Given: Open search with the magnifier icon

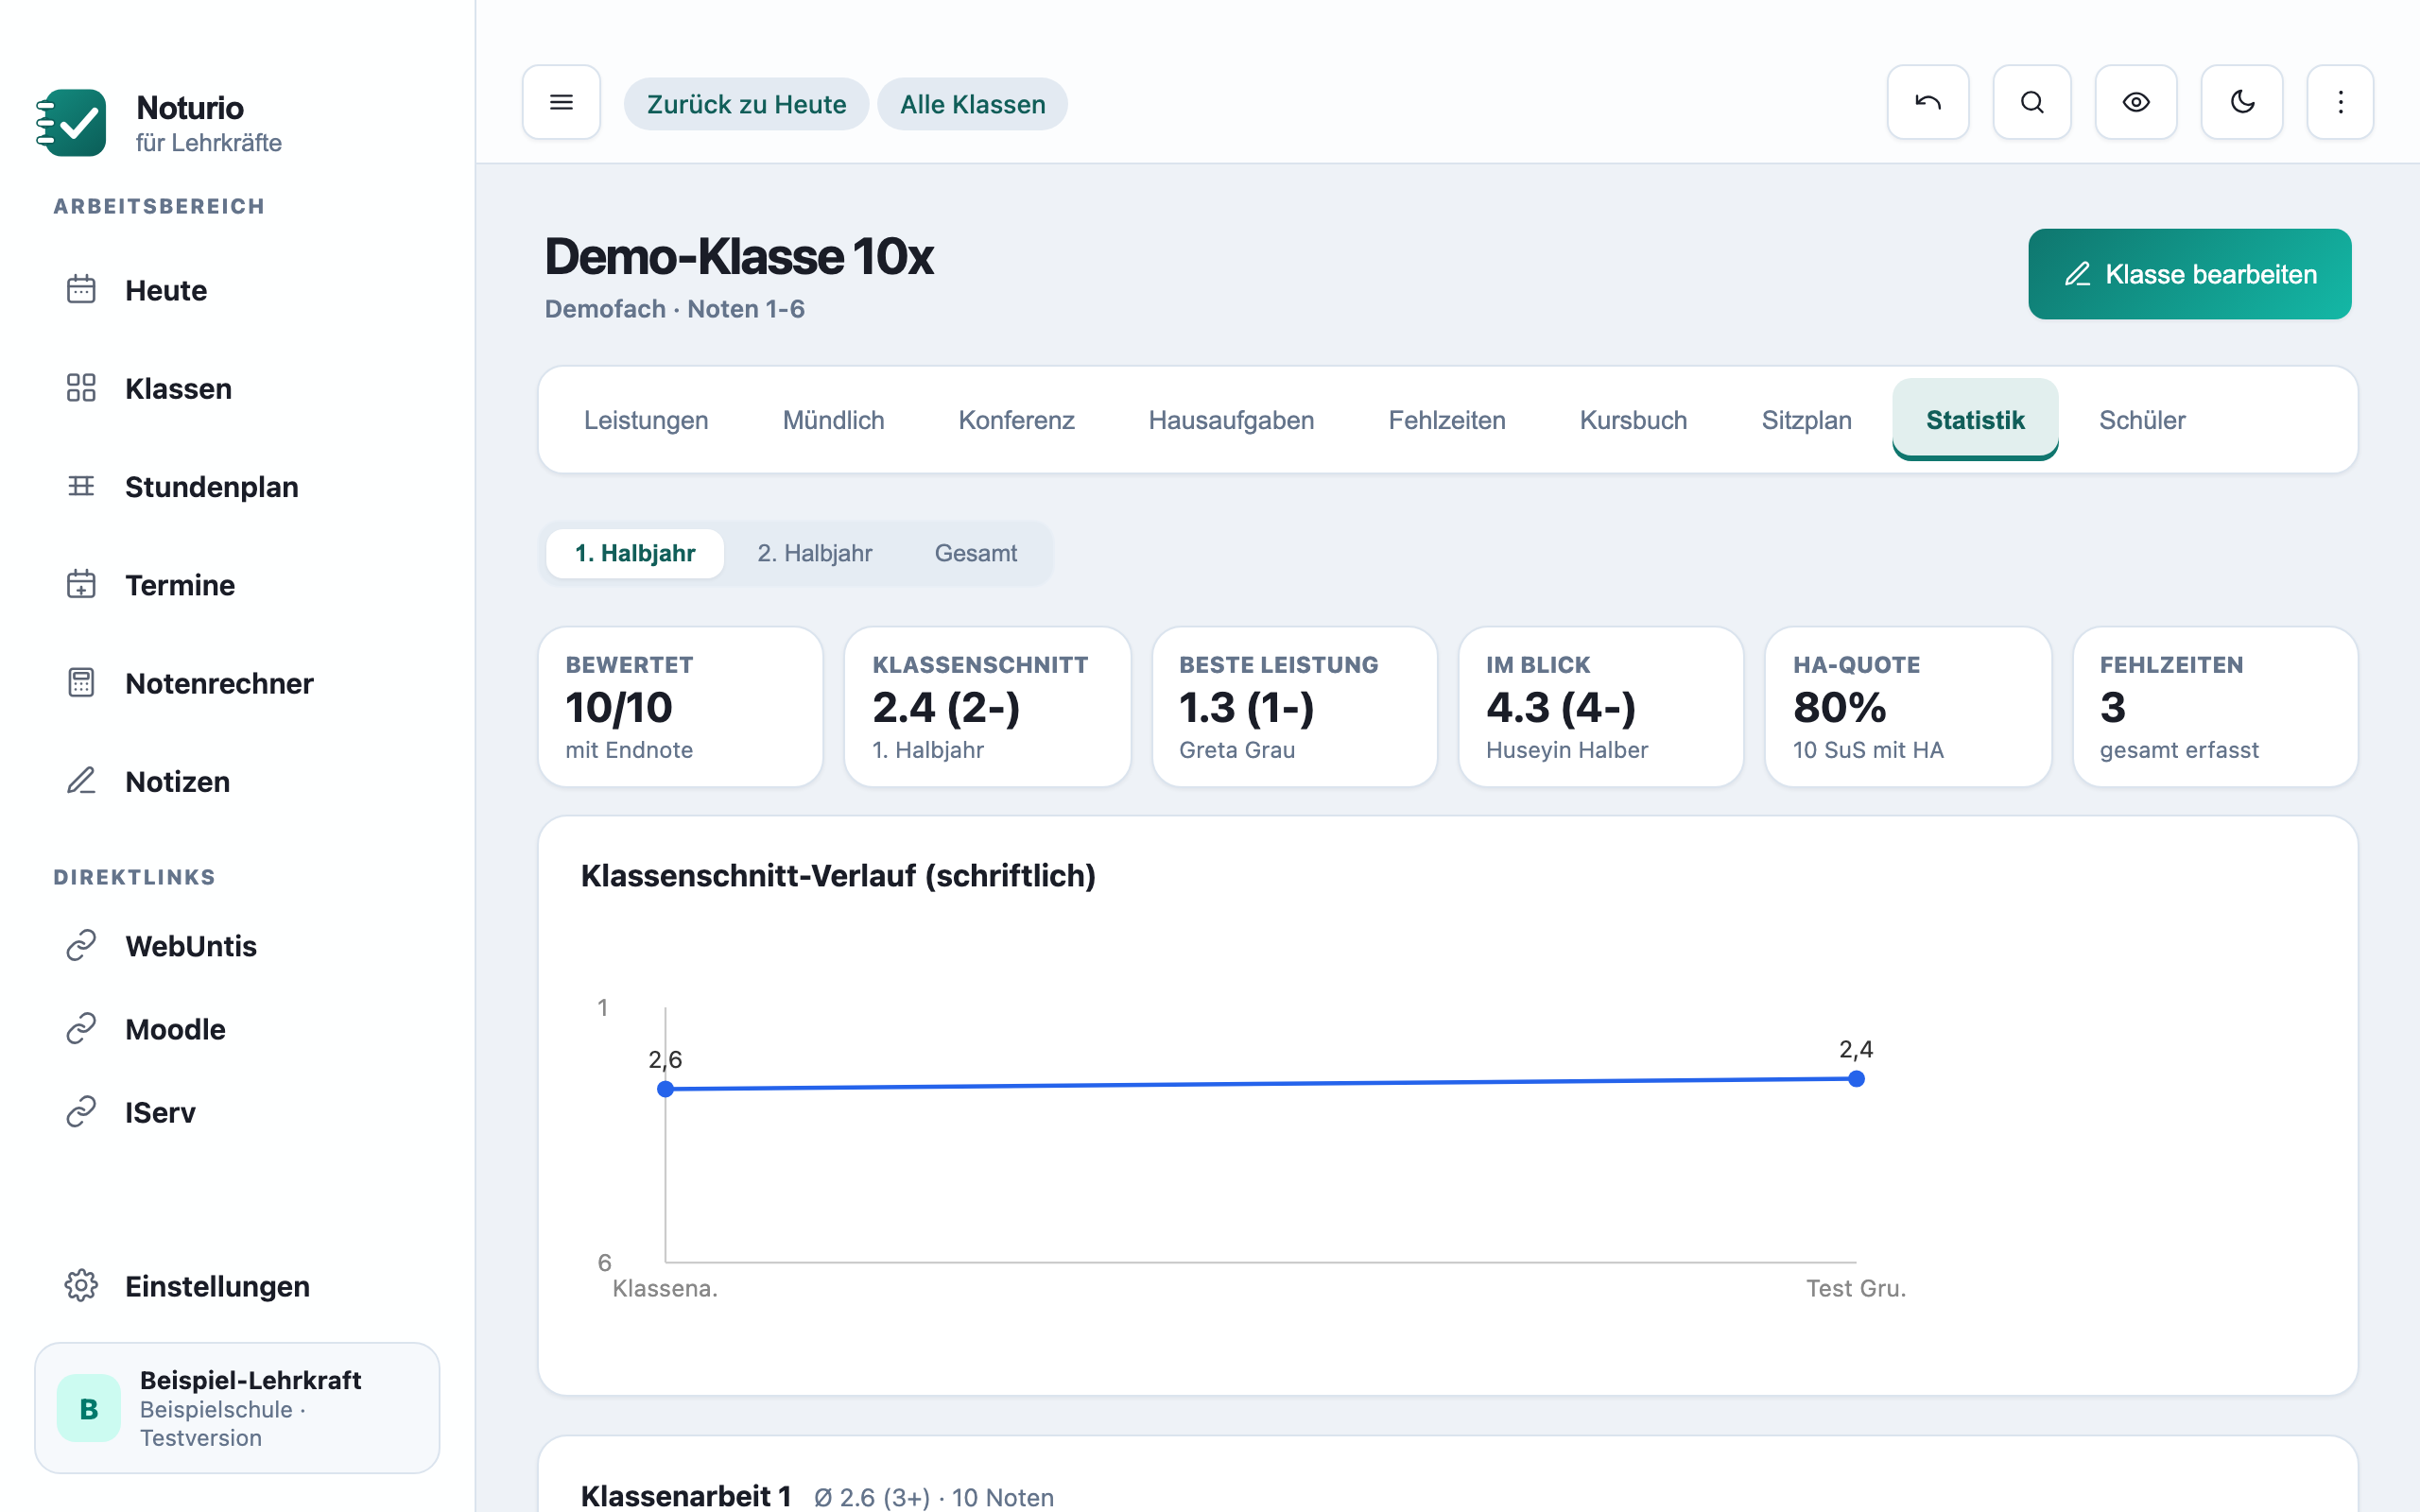Looking at the screenshot, I should [2031, 102].
